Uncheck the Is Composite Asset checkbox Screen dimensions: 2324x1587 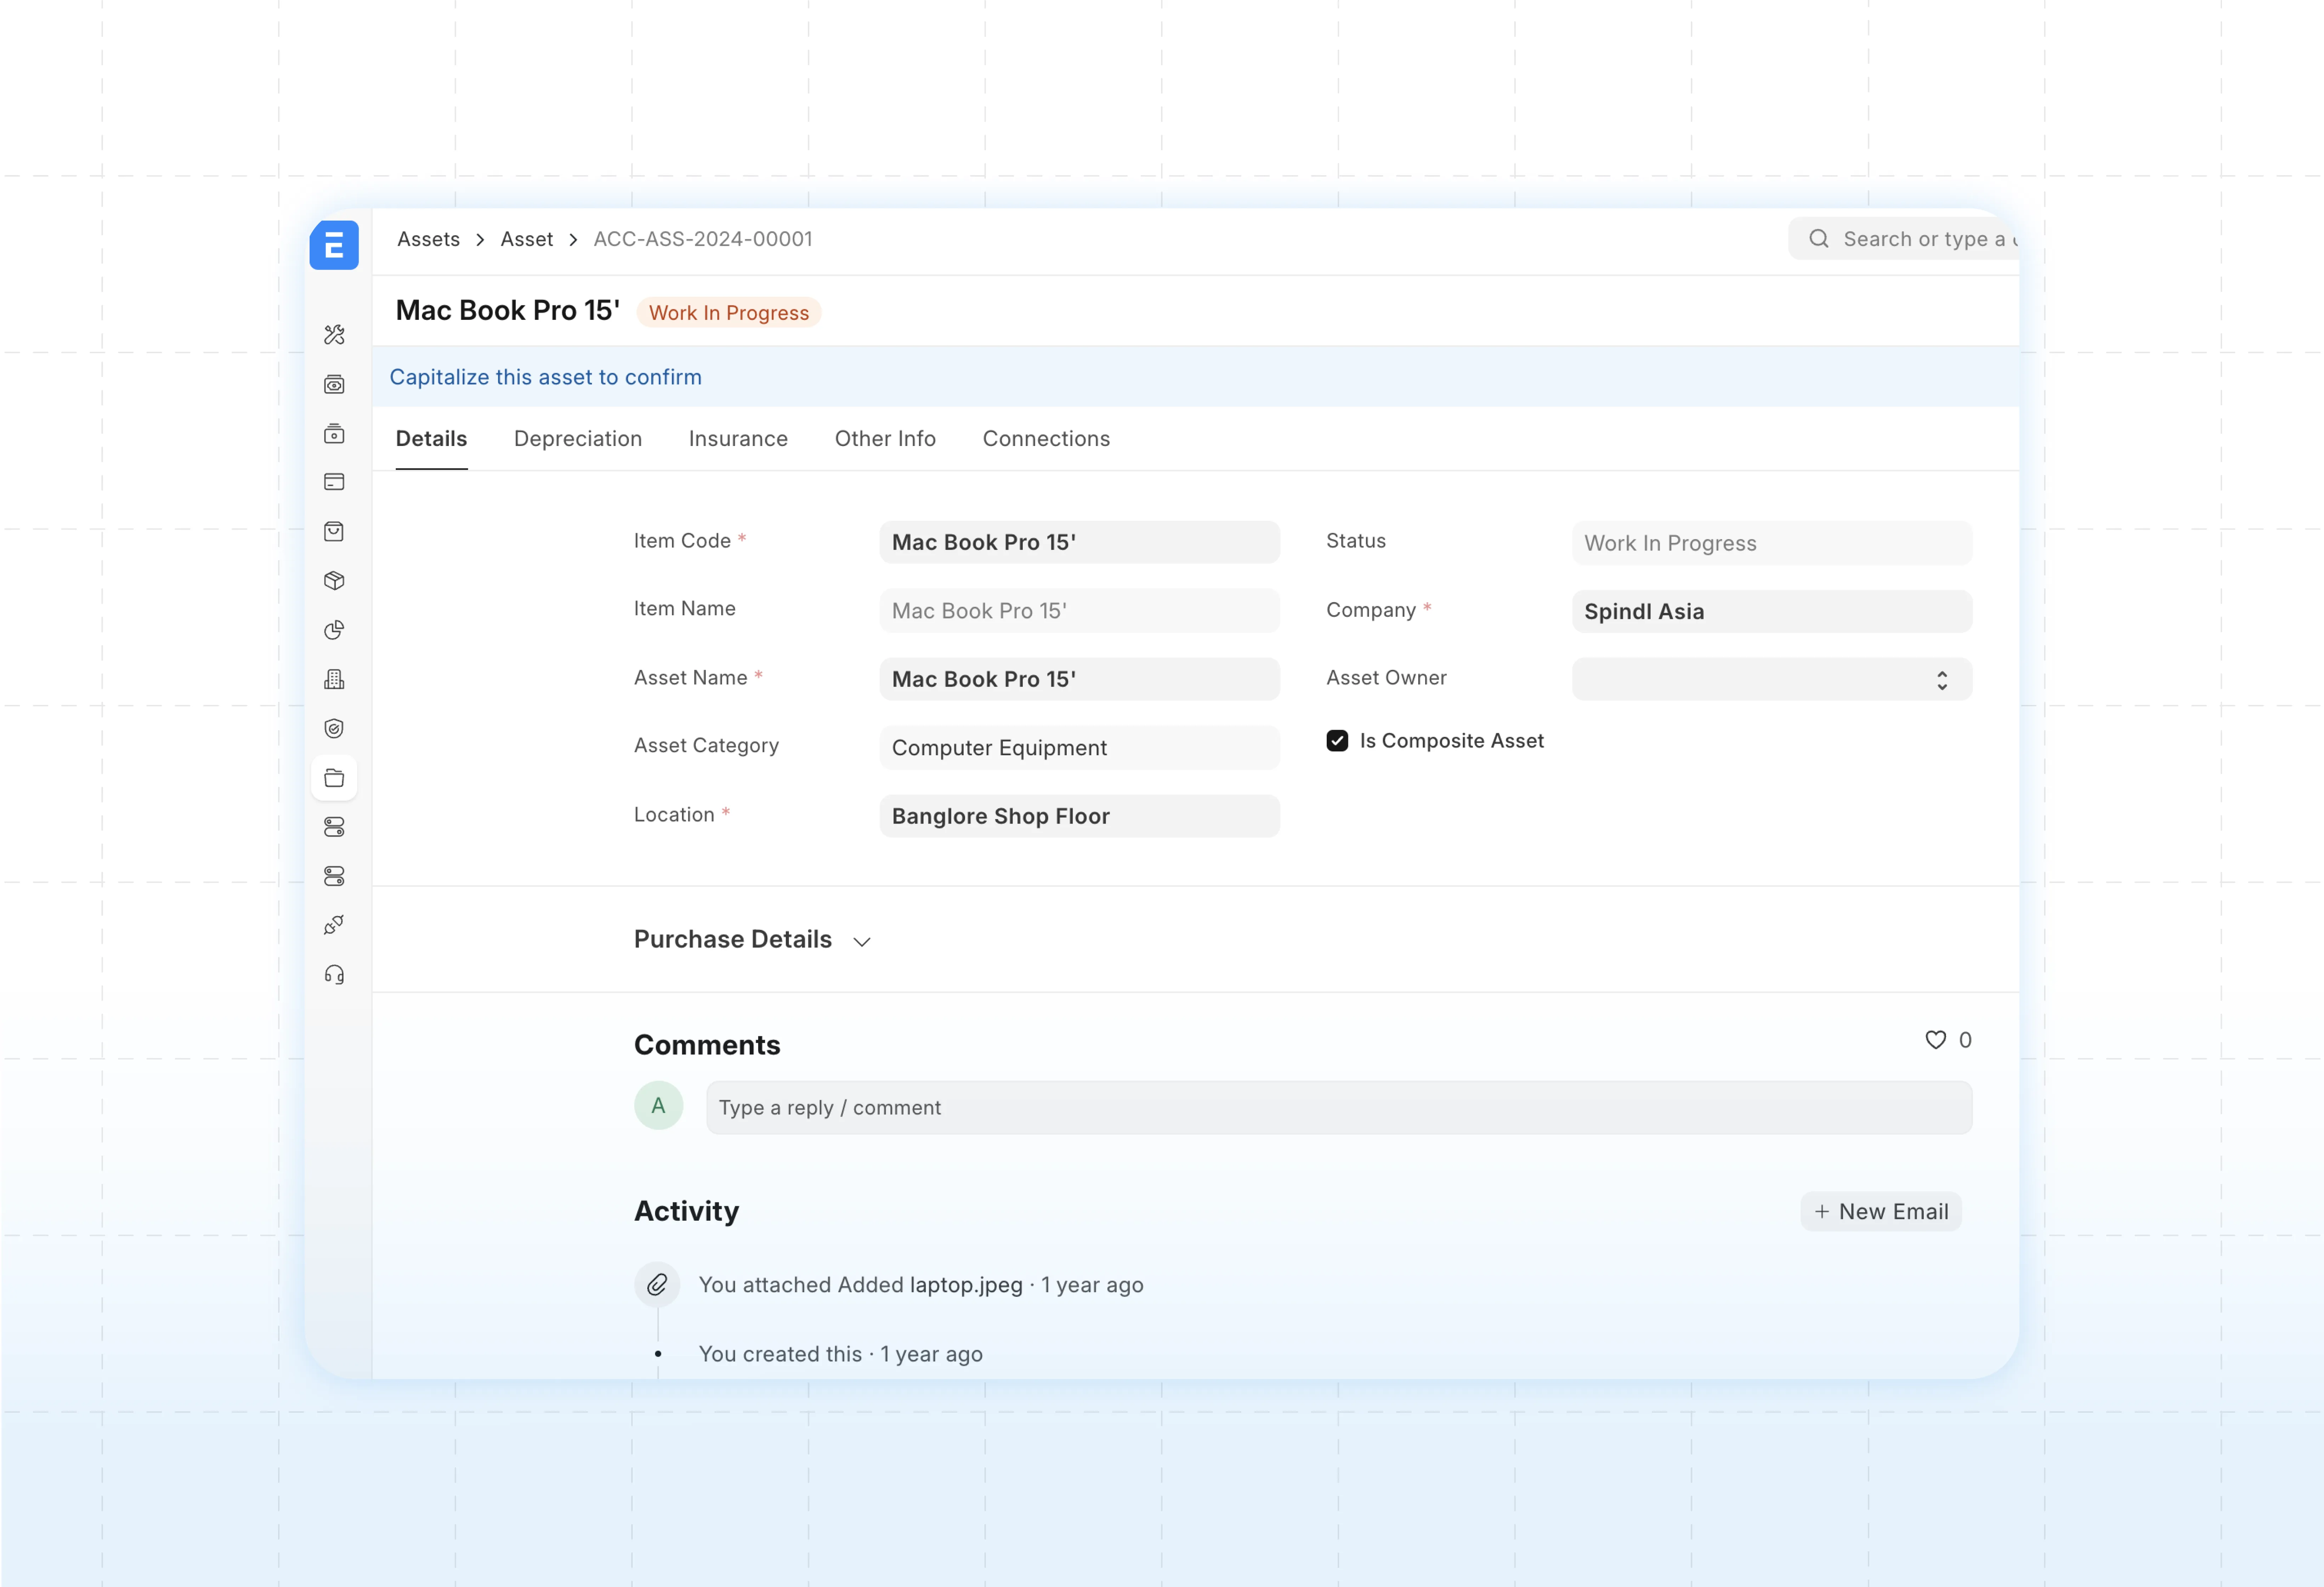click(1337, 740)
